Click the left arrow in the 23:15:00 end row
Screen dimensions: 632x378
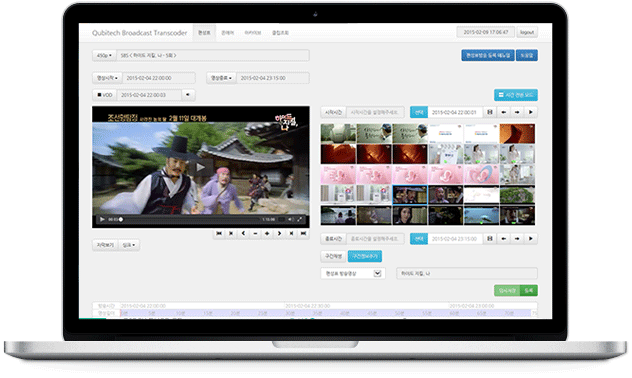point(503,239)
